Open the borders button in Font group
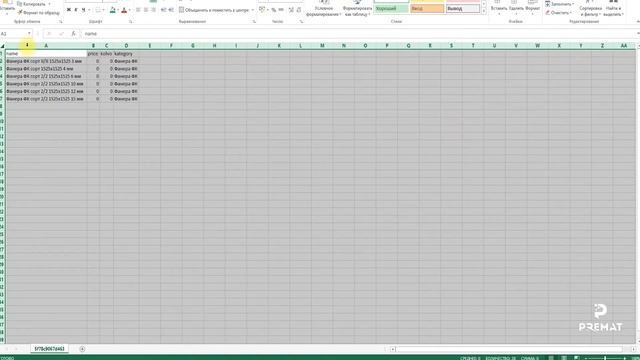The height and width of the screenshot is (360, 640). 98,10
